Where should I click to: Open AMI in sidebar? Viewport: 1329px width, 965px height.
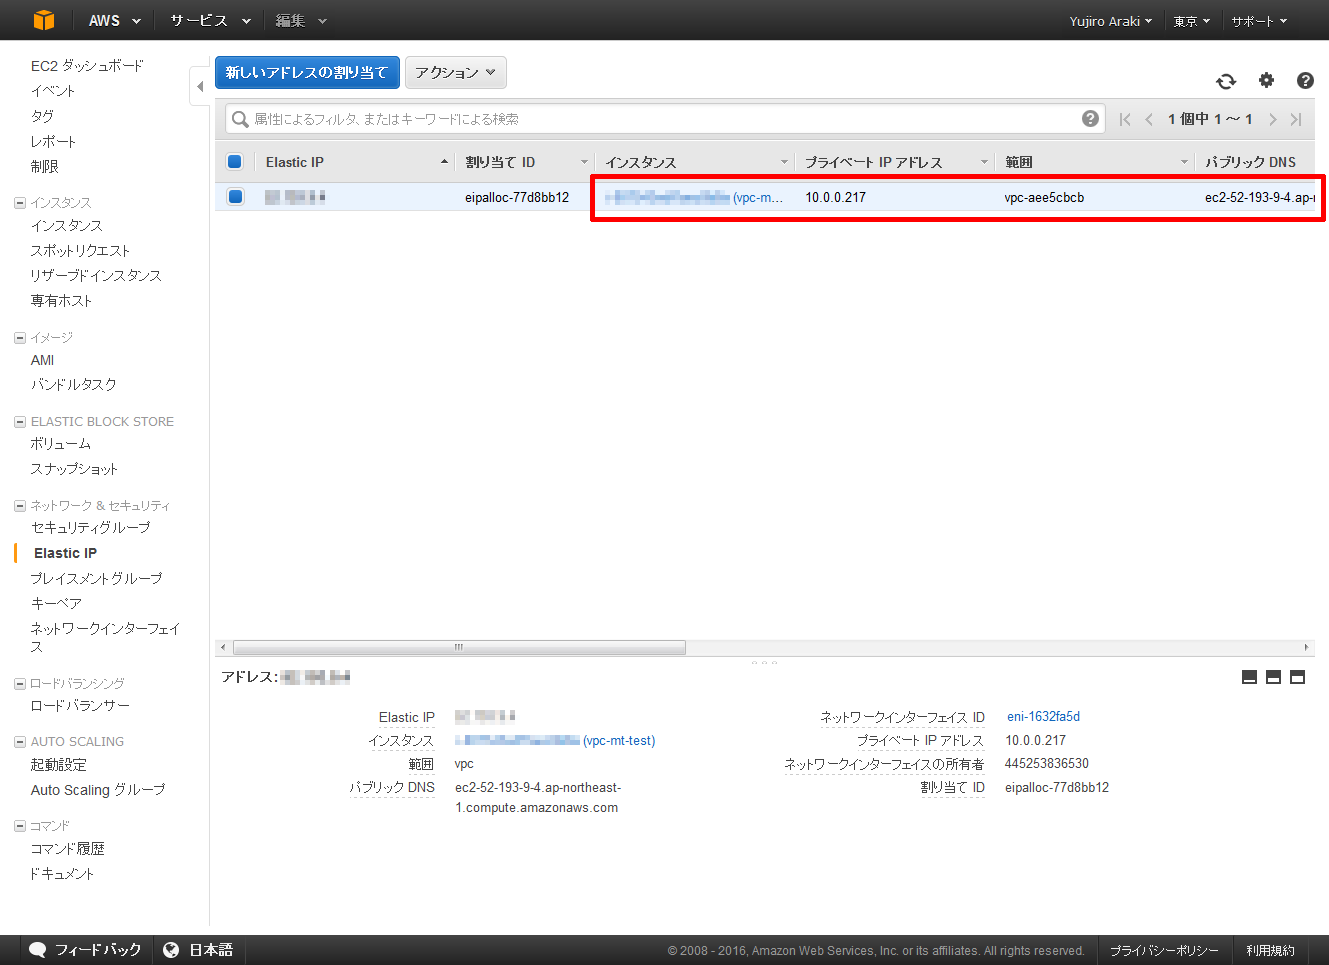[x=42, y=360]
